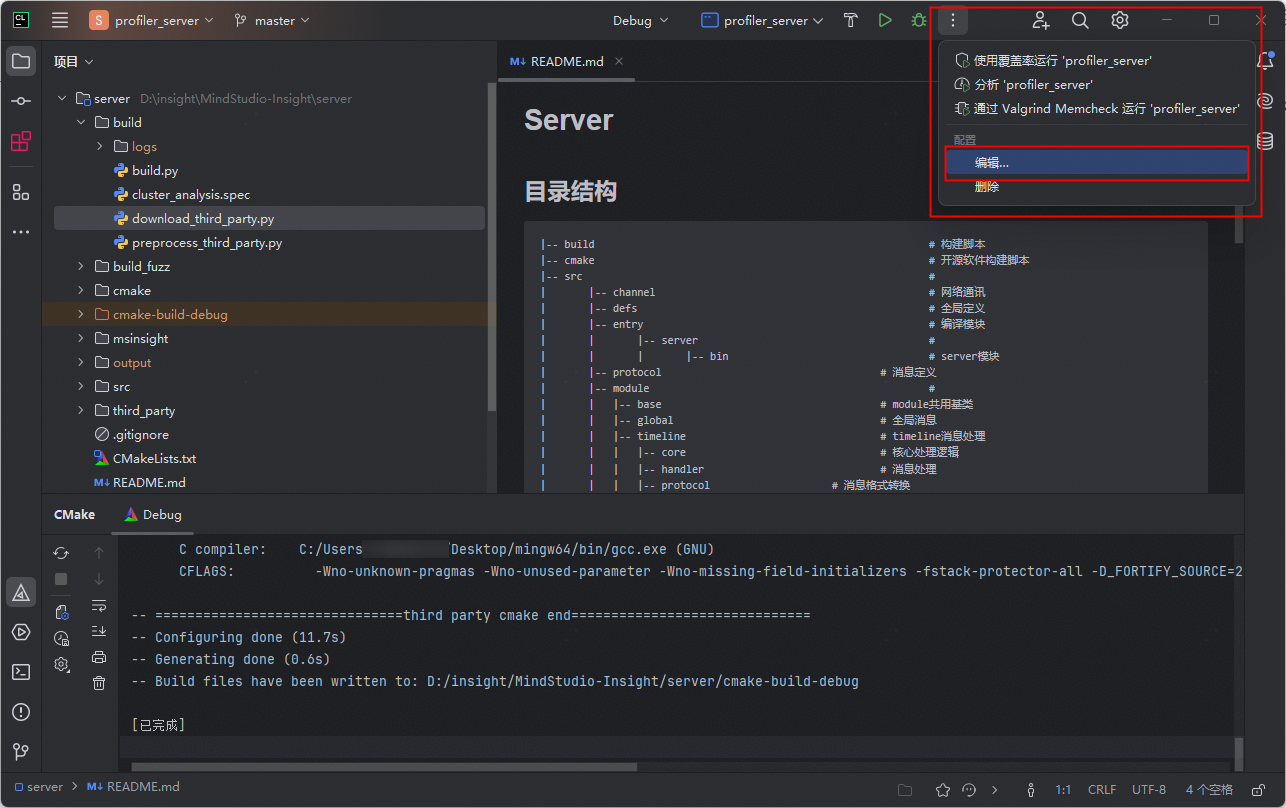Open the Notifications bell icon

tap(1265, 61)
